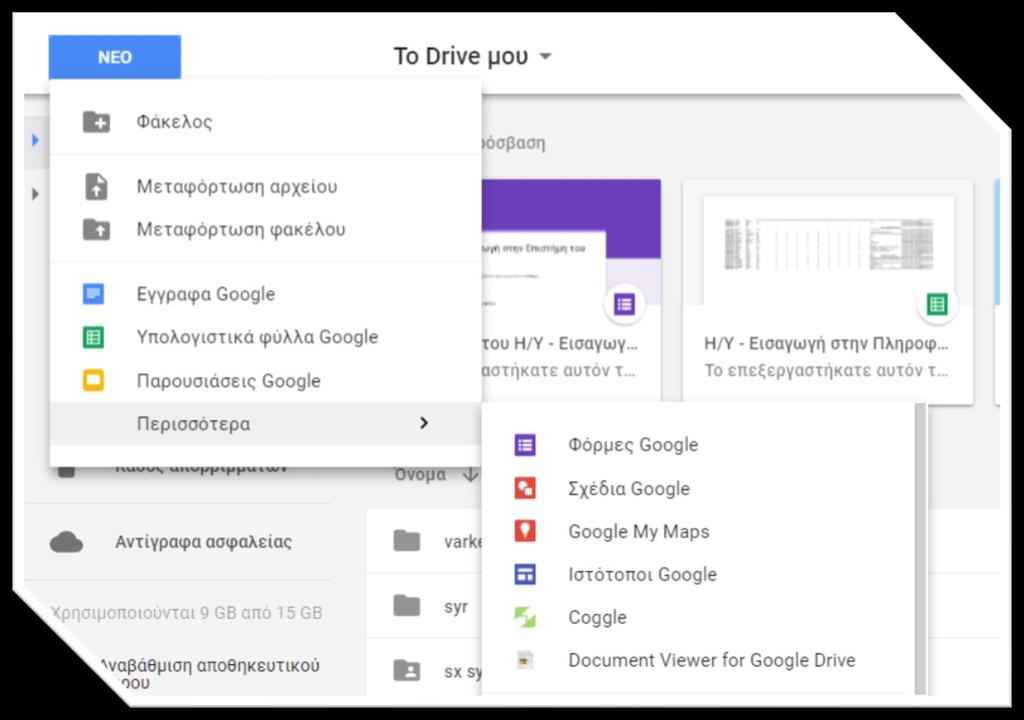This screenshot has height=720, width=1024.
Task: Click the green Coggle icon
Action: [x=525, y=617]
